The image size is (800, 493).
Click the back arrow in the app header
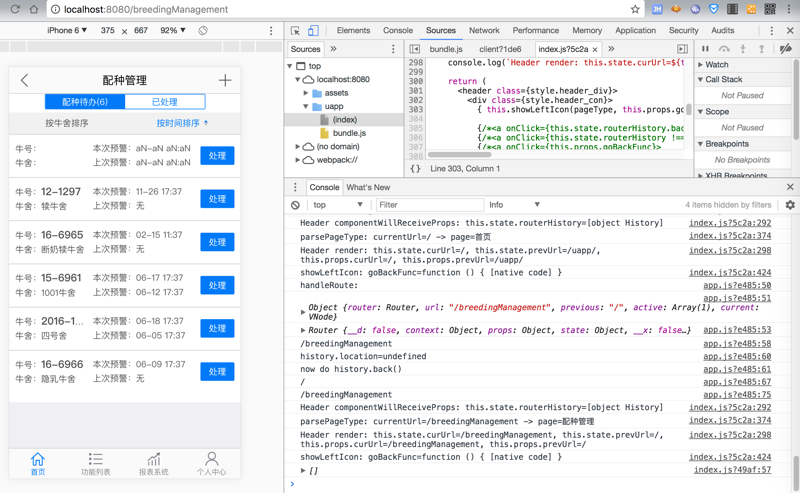pos(25,80)
